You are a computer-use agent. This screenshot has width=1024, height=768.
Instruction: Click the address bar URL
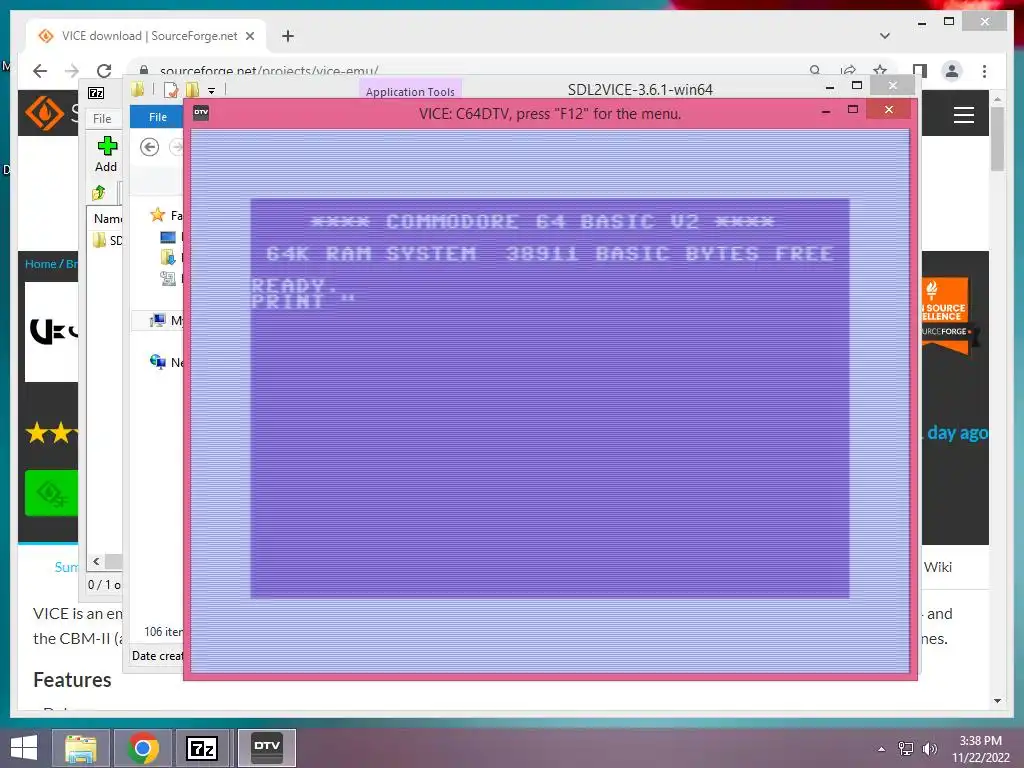[269, 71]
